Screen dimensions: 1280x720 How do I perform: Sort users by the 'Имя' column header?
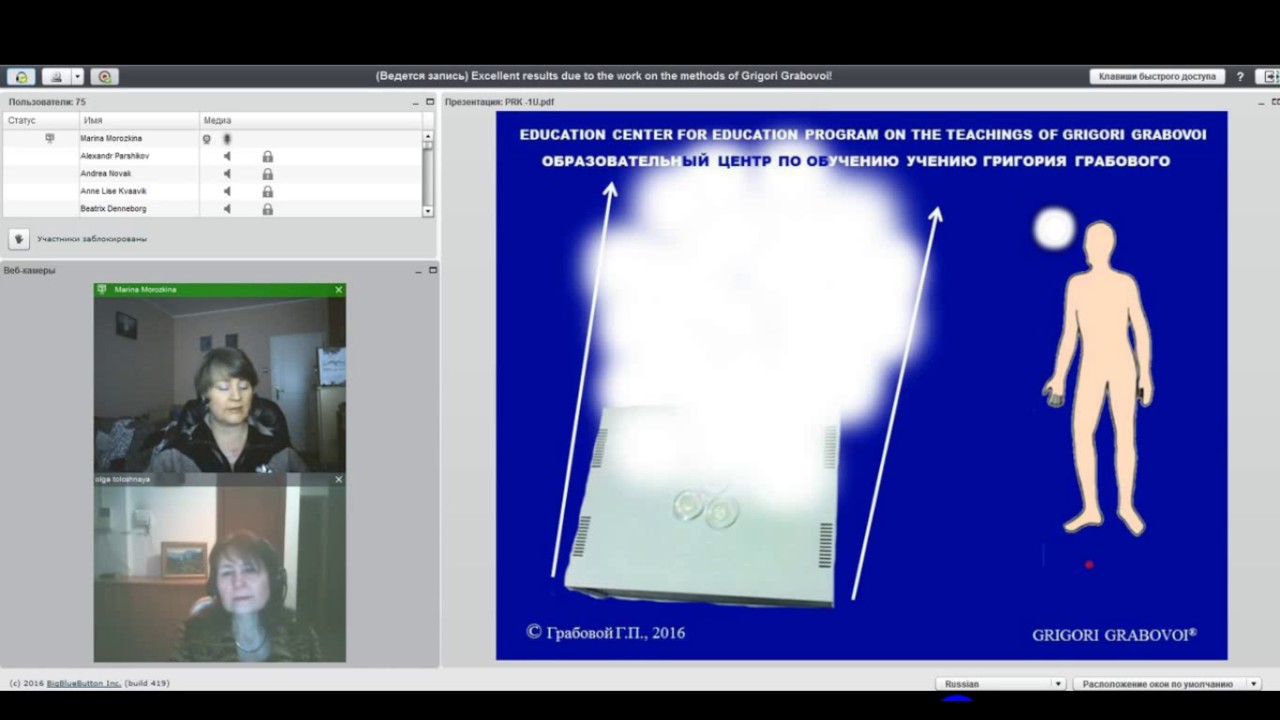click(x=139, y=121)
